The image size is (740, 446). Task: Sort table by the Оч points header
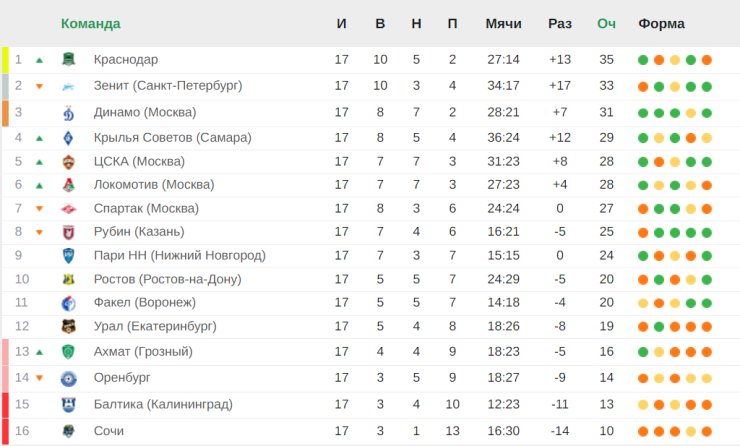[x=606, y=24]
